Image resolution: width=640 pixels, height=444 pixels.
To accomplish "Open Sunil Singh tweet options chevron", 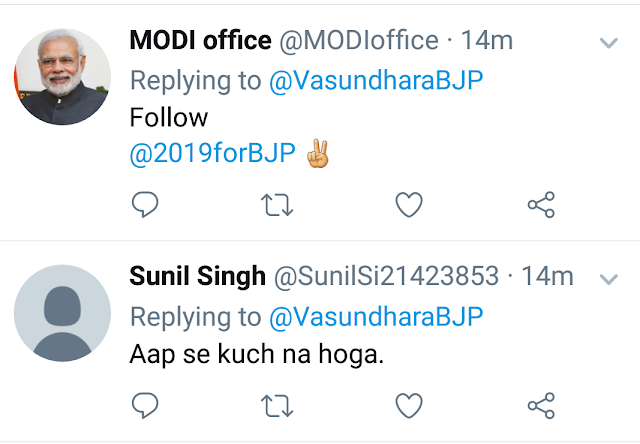I will [x=609, y=279].
